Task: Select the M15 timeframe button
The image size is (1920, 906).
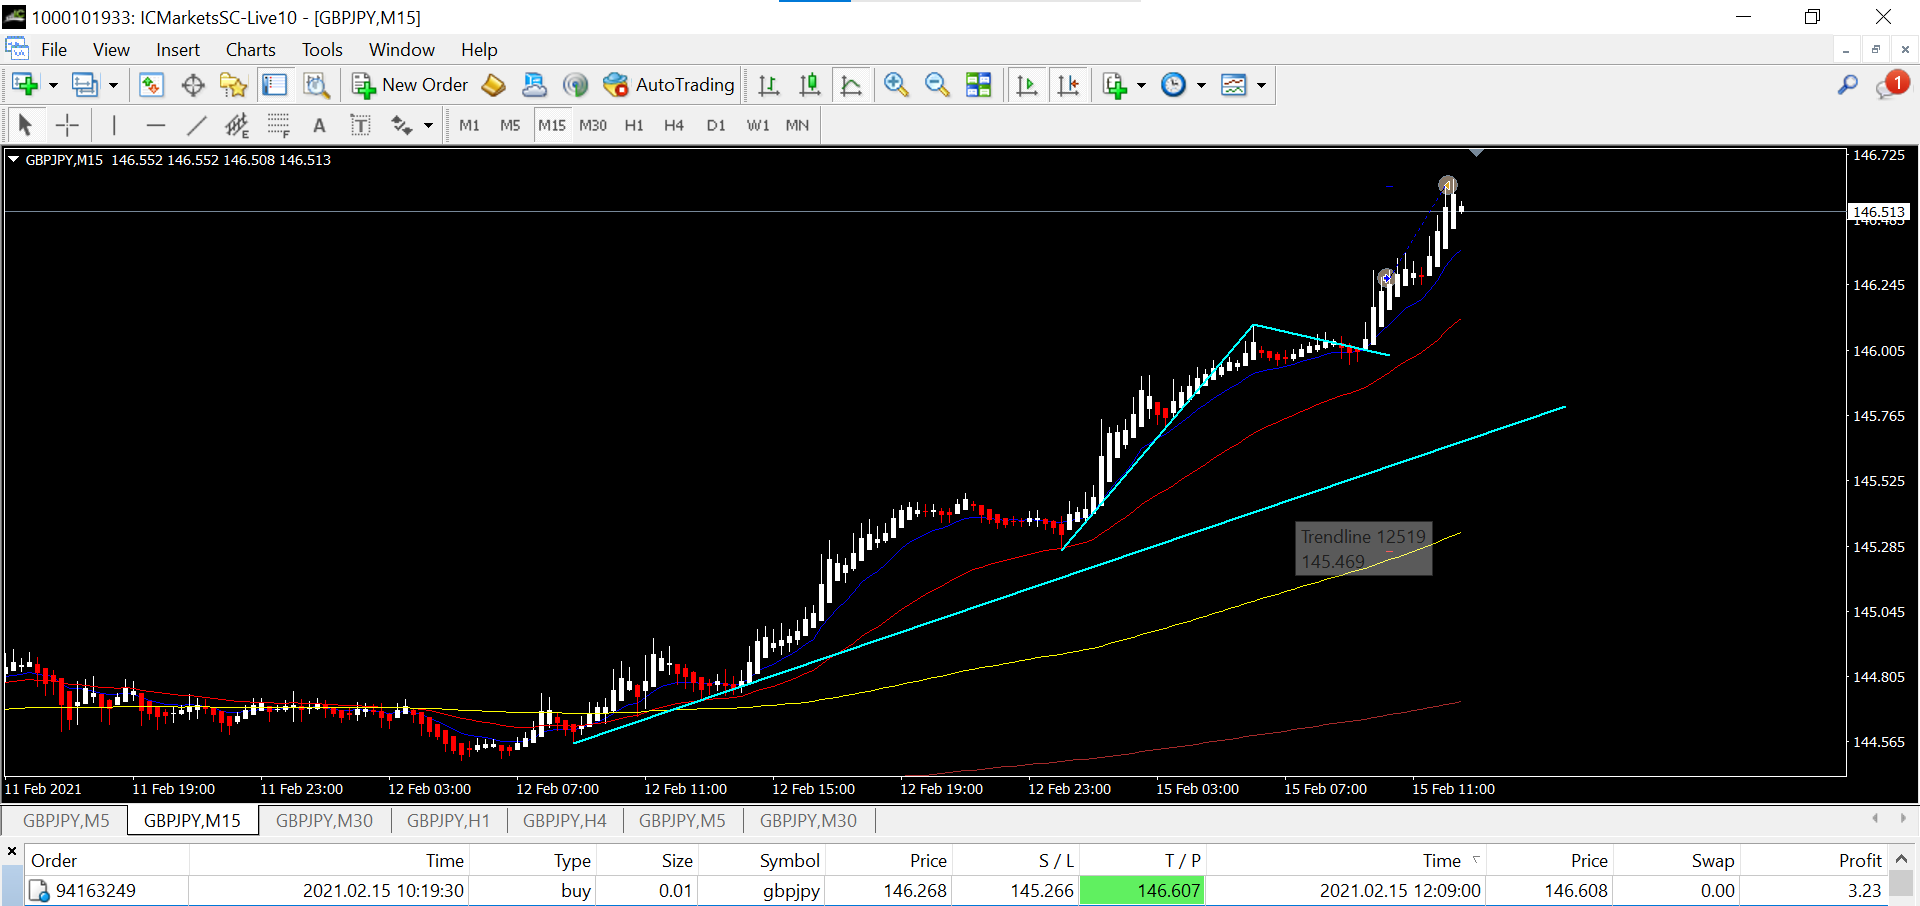Action: pyautogui.click(x=552, y=125)
